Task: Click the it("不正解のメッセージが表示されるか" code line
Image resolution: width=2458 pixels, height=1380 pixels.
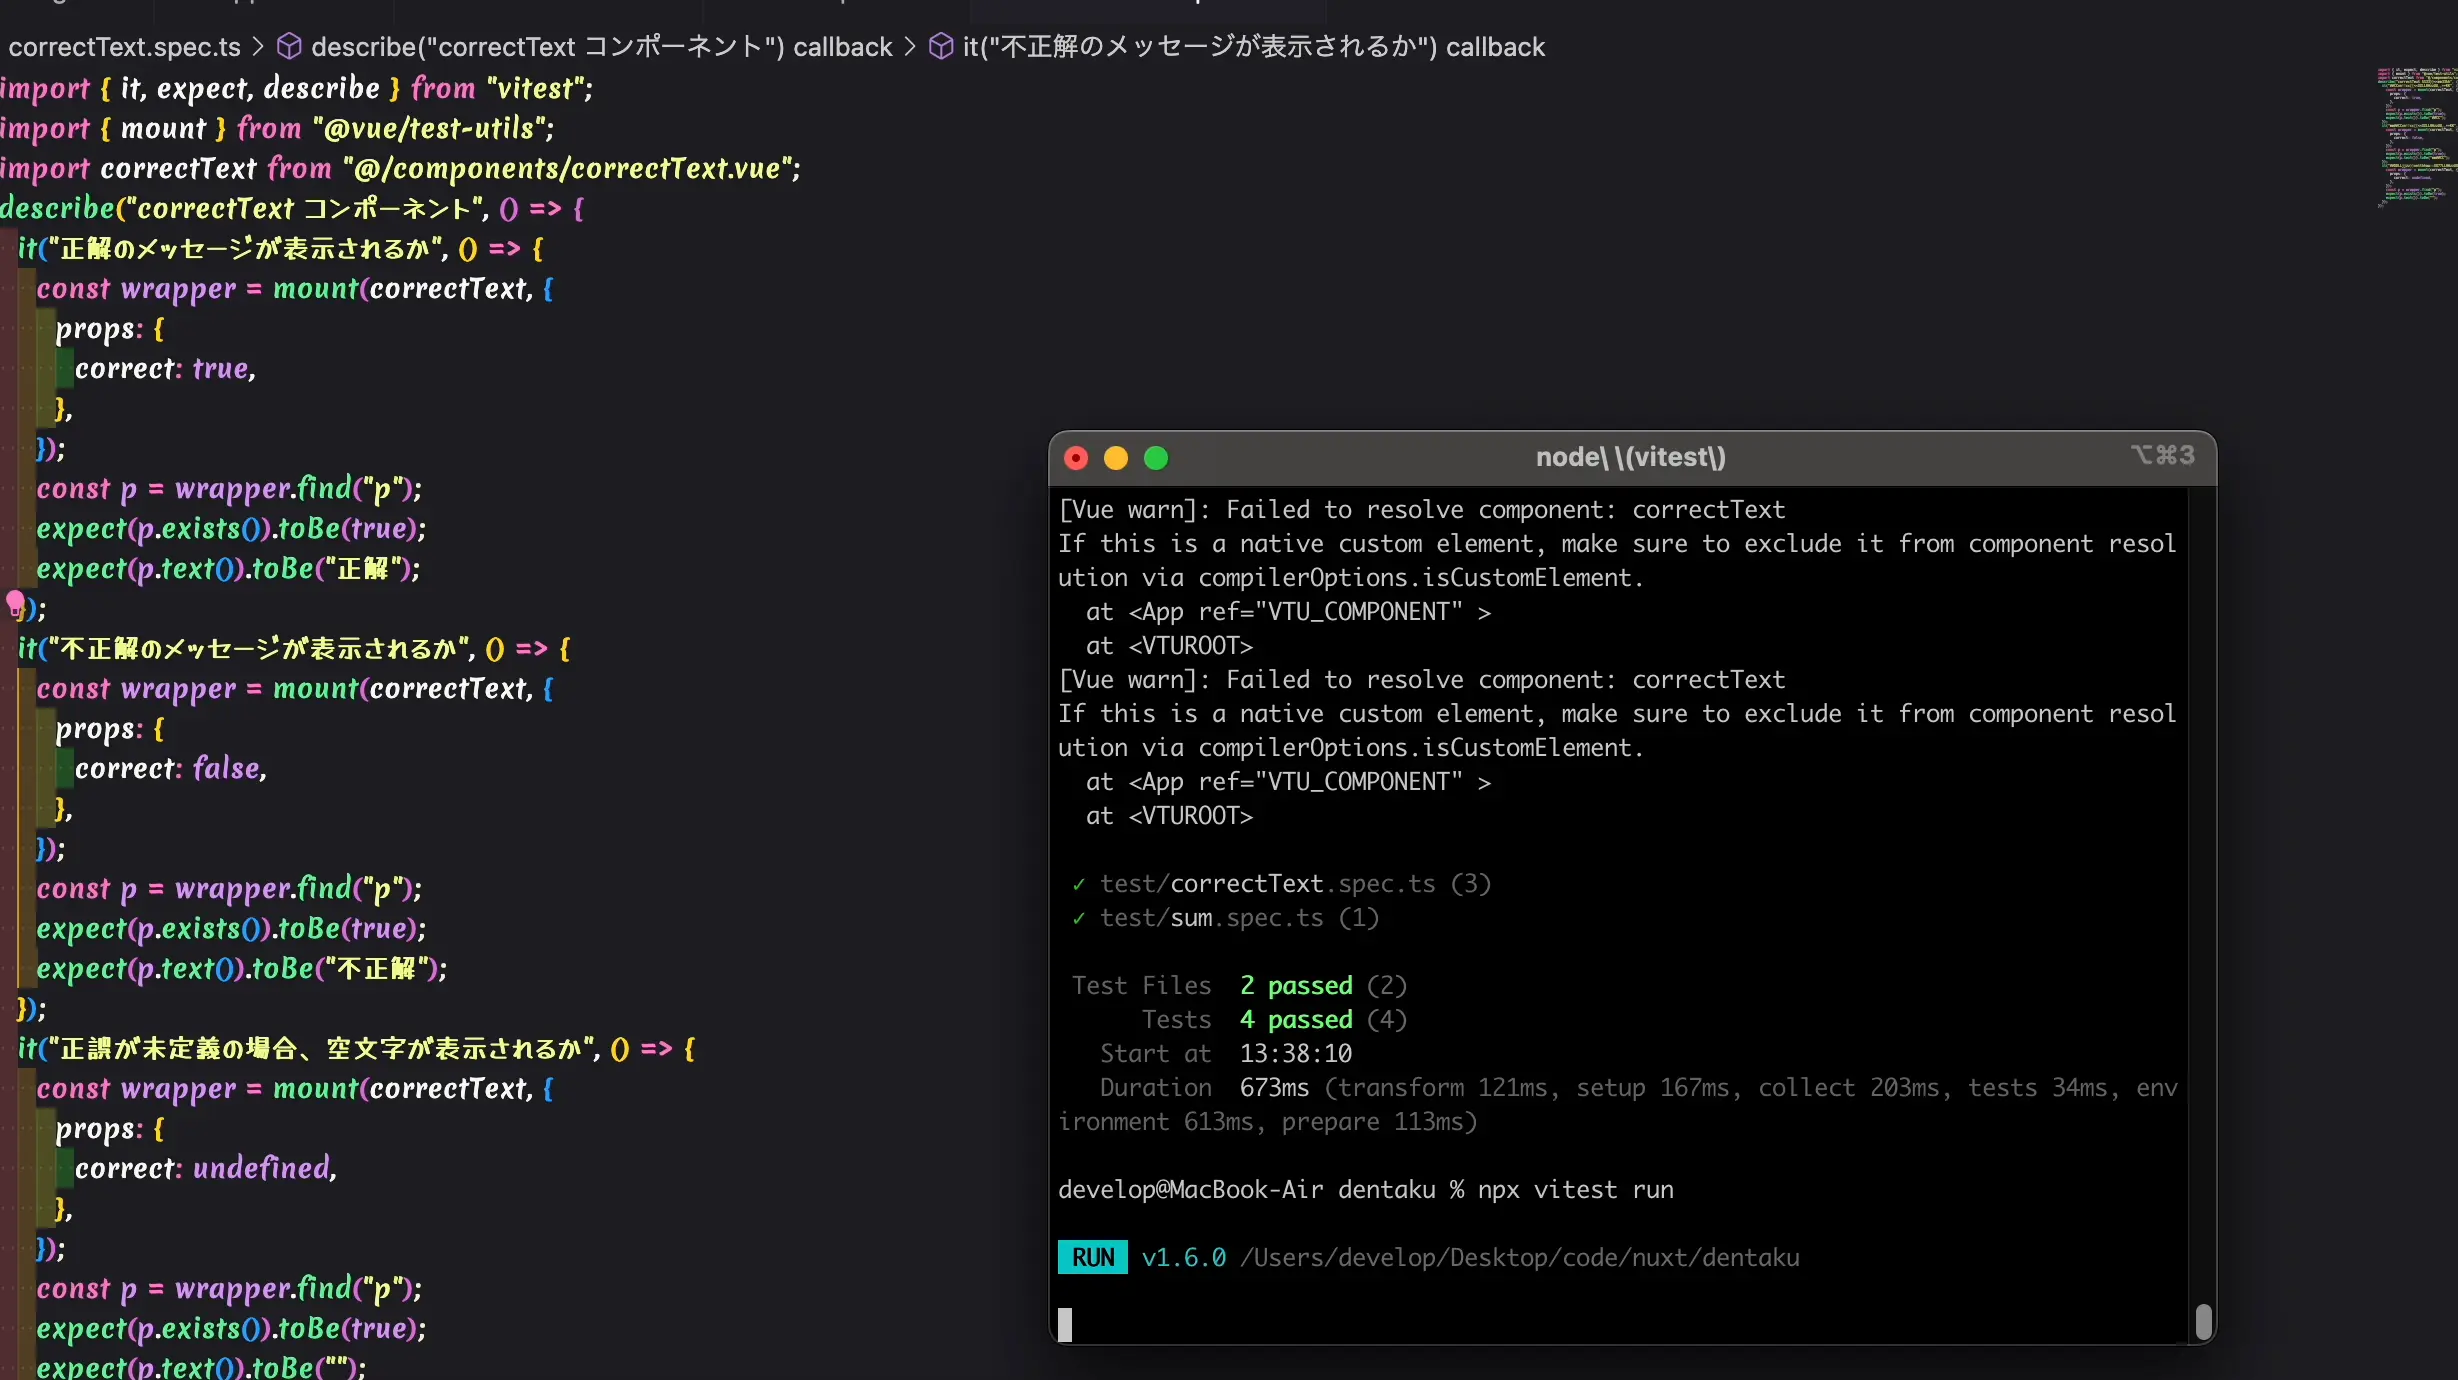Action: [x=294, y=649]
